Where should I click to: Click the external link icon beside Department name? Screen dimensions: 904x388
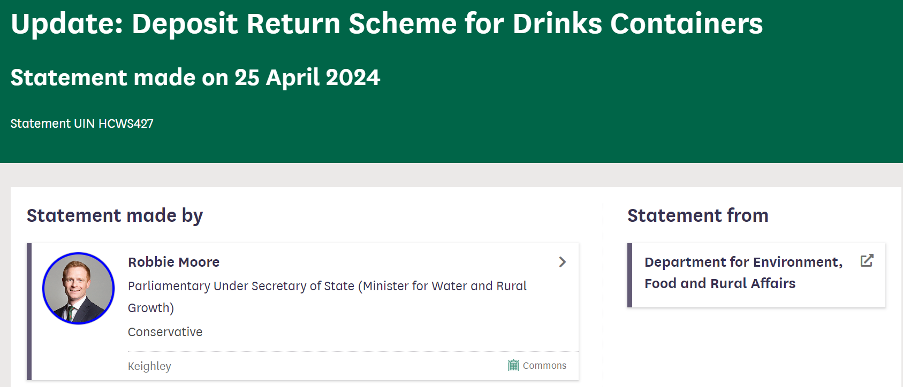tap(867, 261)
